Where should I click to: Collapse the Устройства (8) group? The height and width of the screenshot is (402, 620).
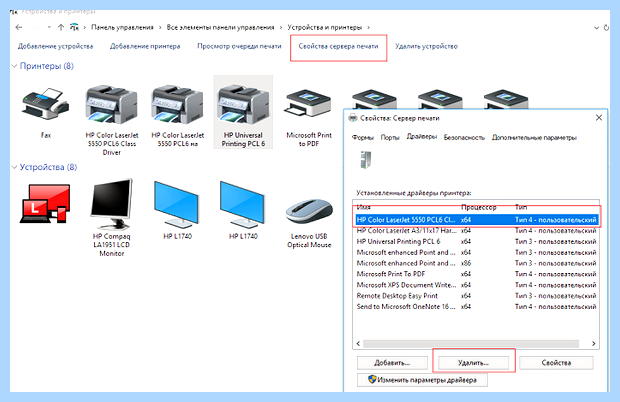tap(14, 167)
